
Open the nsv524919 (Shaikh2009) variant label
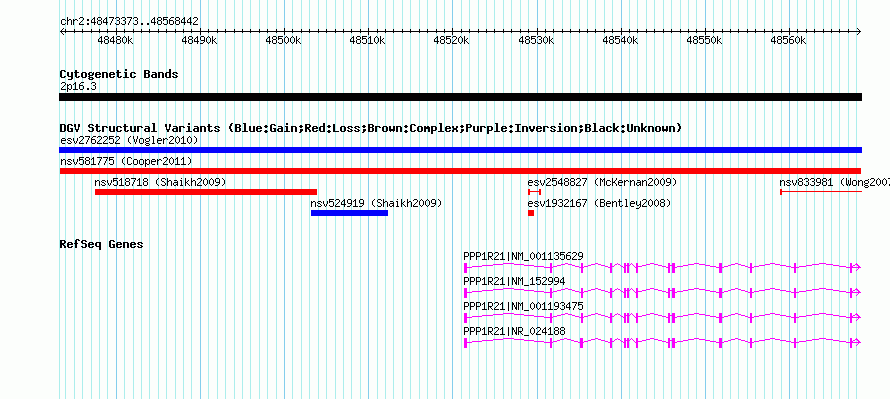[376, 203]
